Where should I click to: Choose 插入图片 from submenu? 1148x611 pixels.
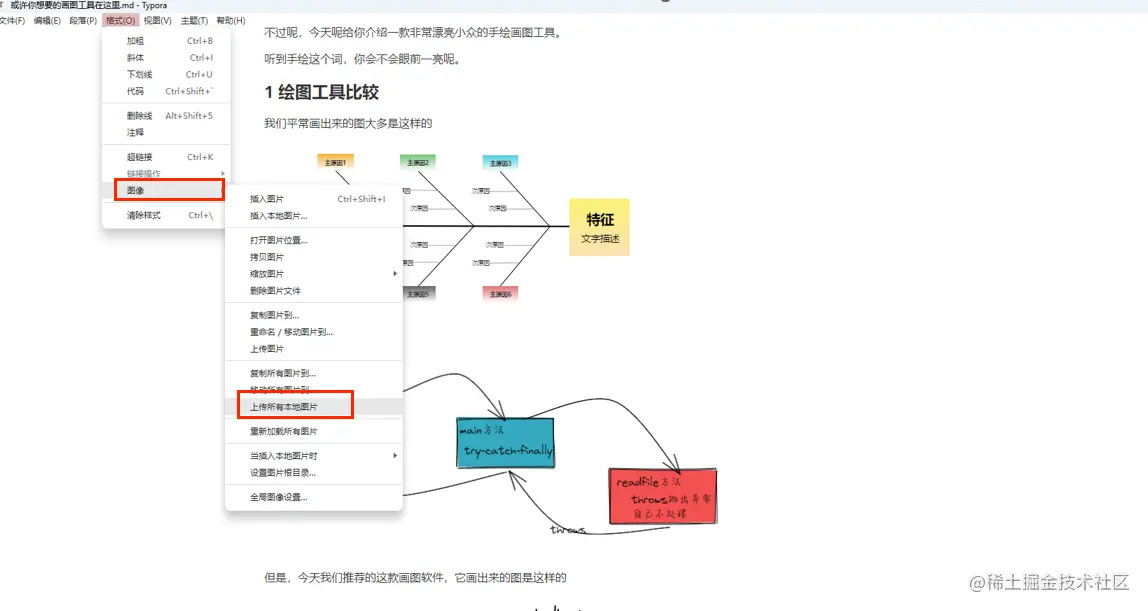click(x=314, y=199)
